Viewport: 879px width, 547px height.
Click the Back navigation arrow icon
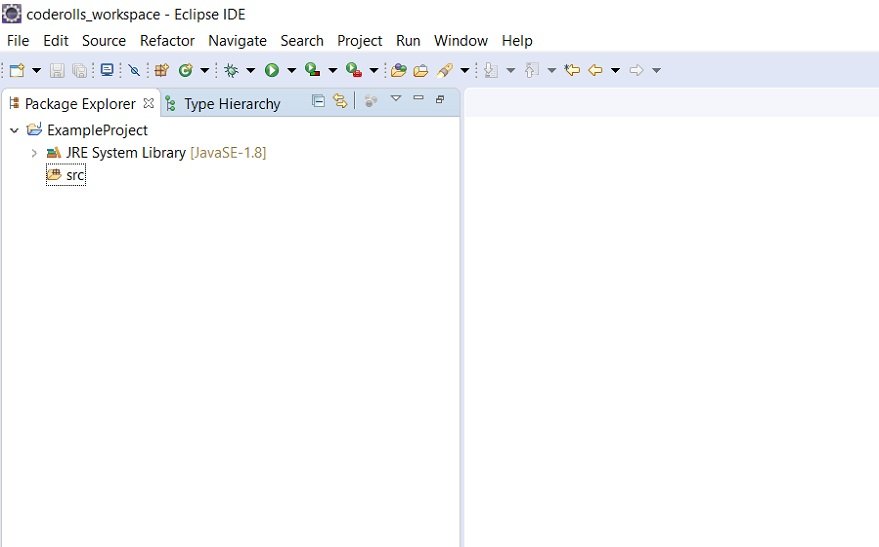[595, 70]
